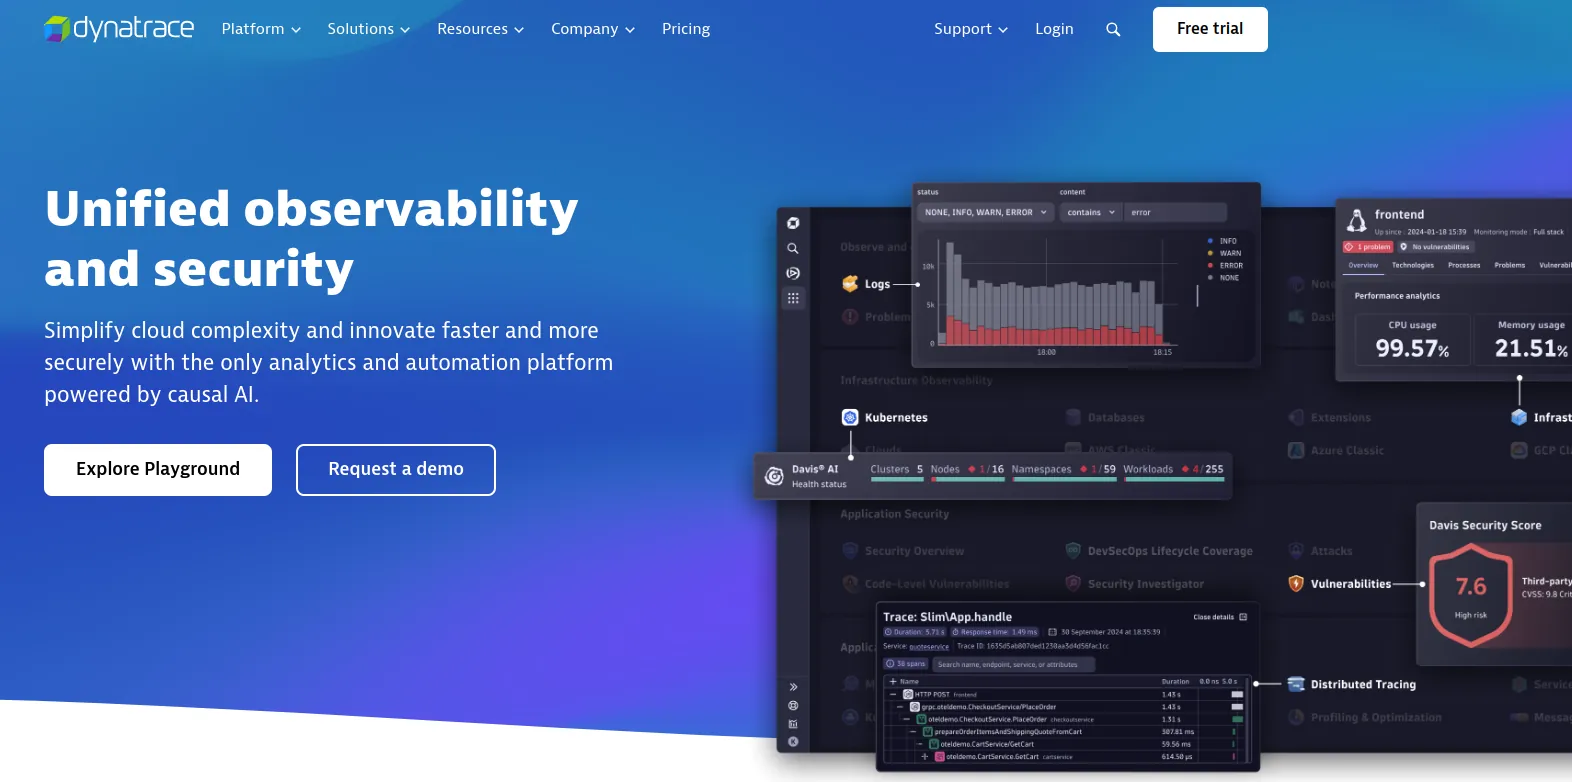
Task: Click the Logs app icon
Action: (850, 284)
